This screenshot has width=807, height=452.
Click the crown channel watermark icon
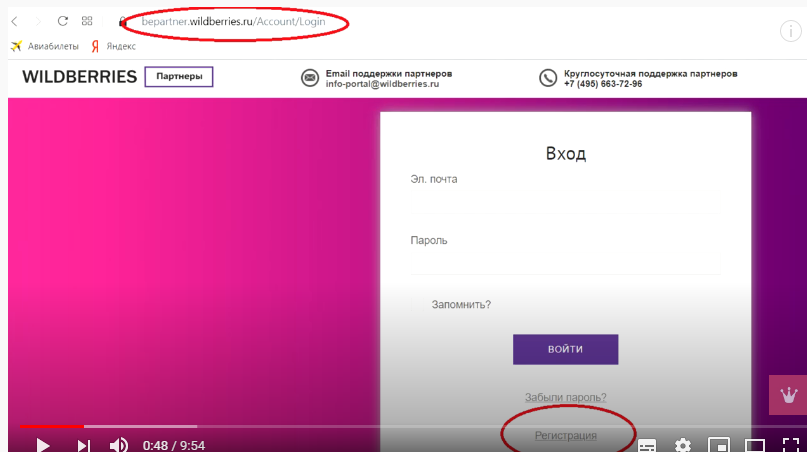pos(788,395)
